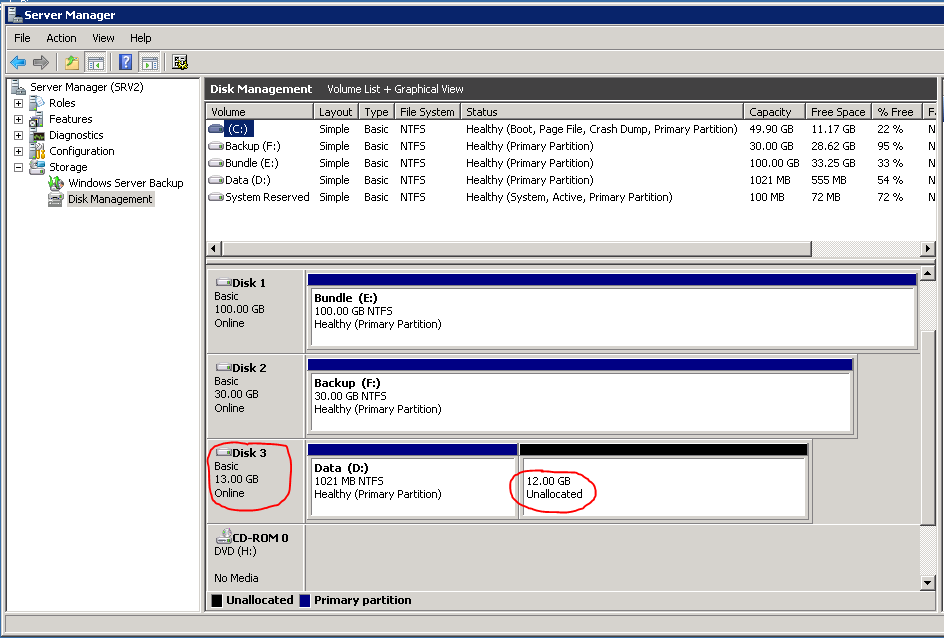Select the Backup (F:) partition on Disk 2
944x638 pixels.
580,395
